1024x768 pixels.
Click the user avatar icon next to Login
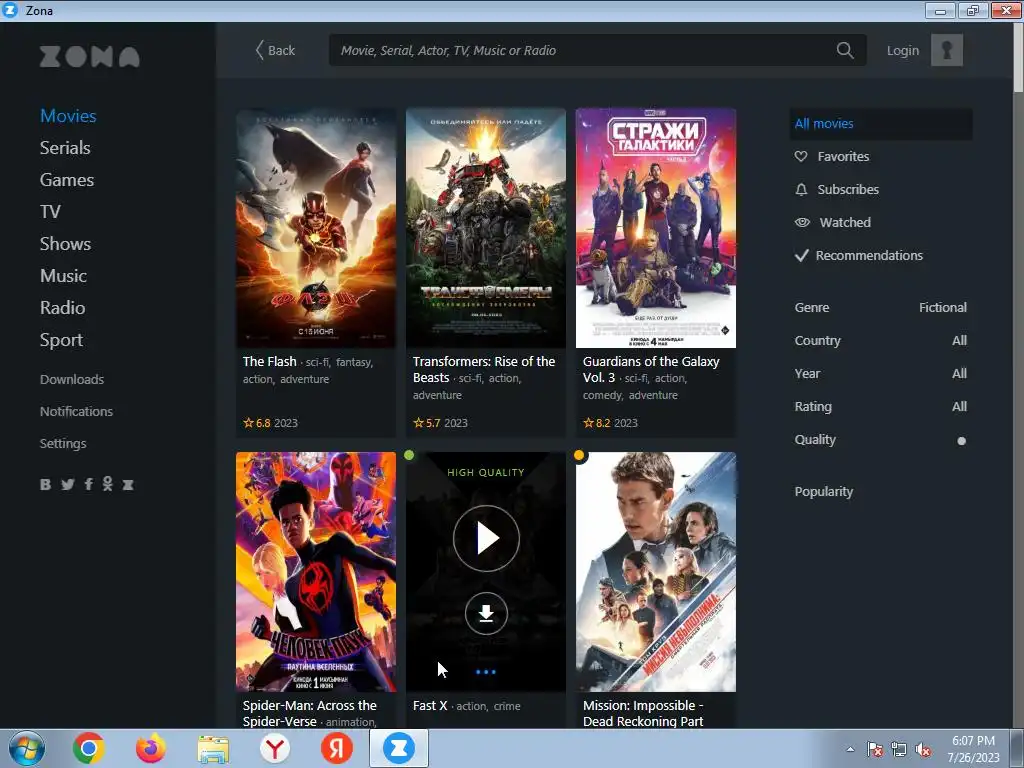coord(946,50)
